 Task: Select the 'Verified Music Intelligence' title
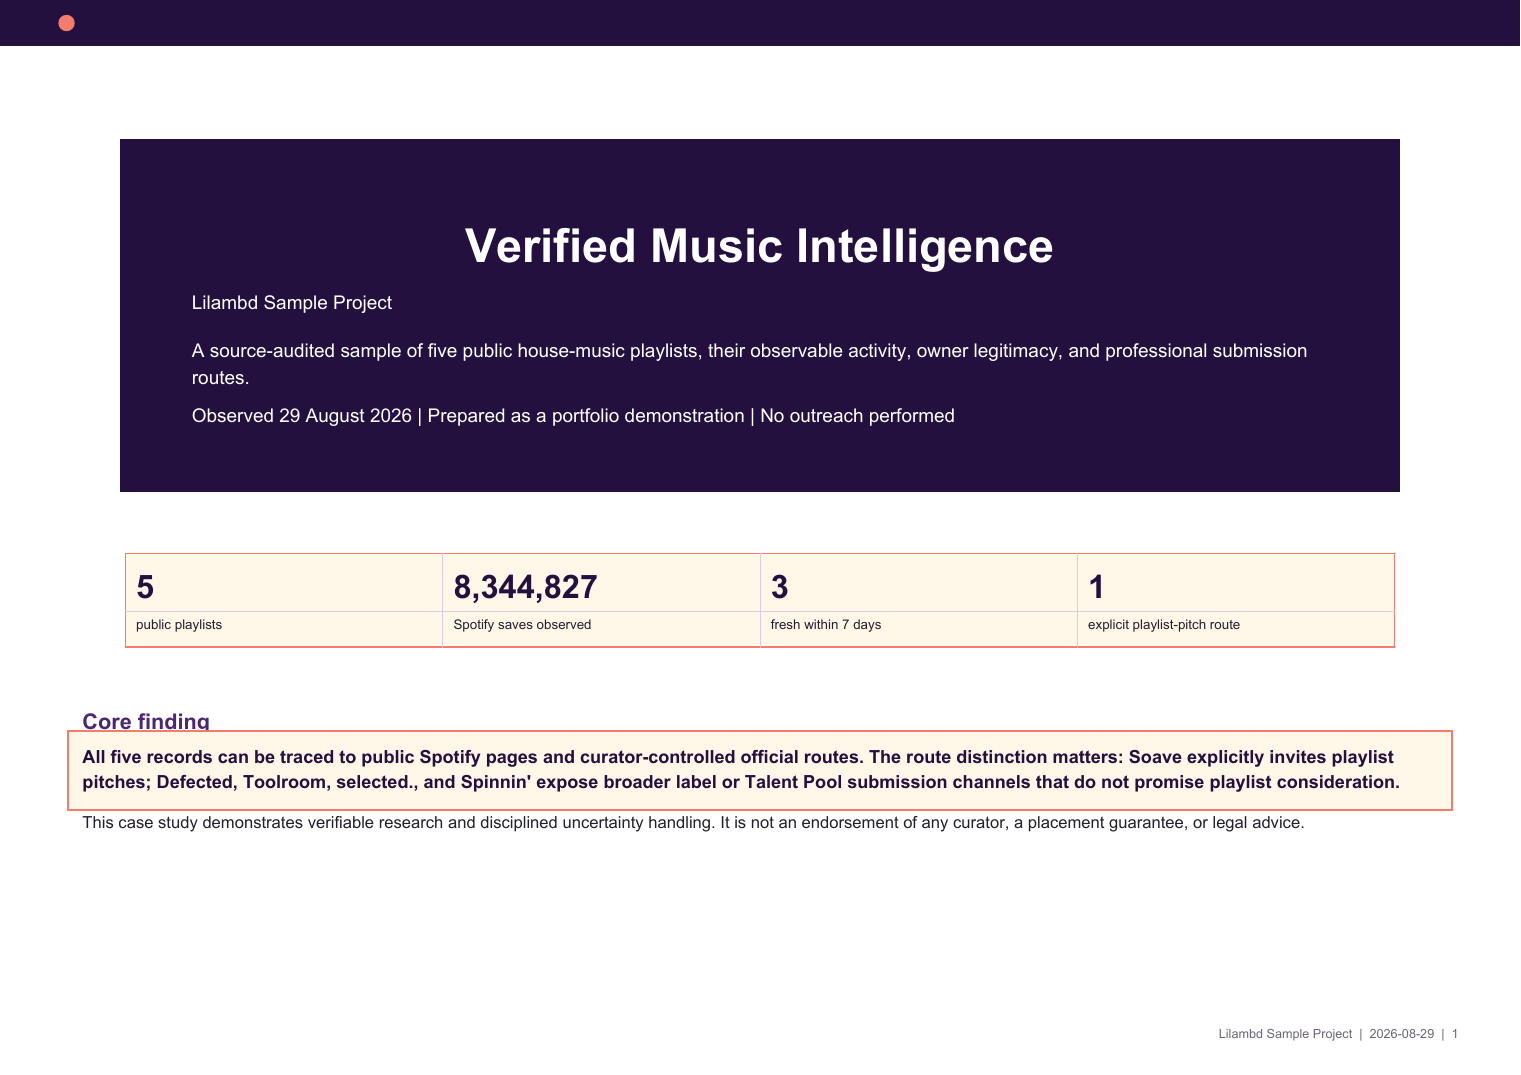(x=759, y=246)
